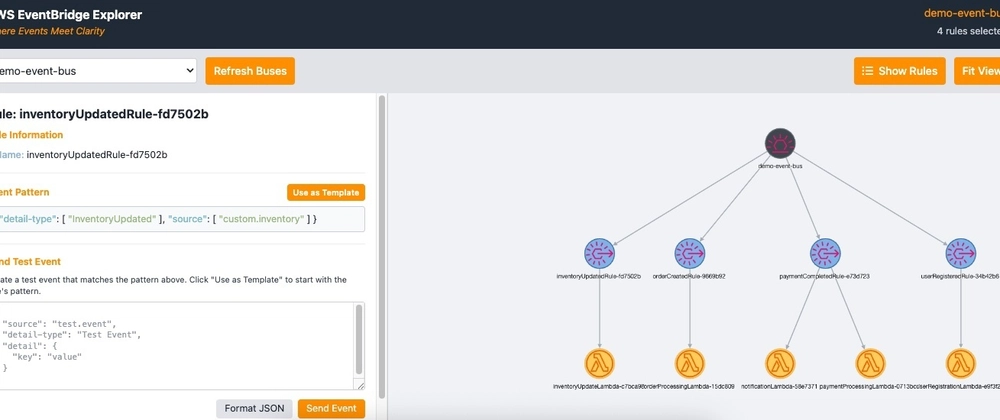Select the orderCreatedRule node icon
The image size is (1000, 420).
[689, 253]
